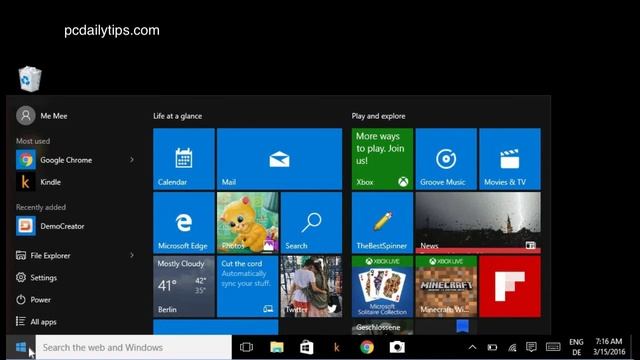The height and width of the screenshot is (360, 640).
Task: Open the camera app on the taskbar
Action: 397,347
